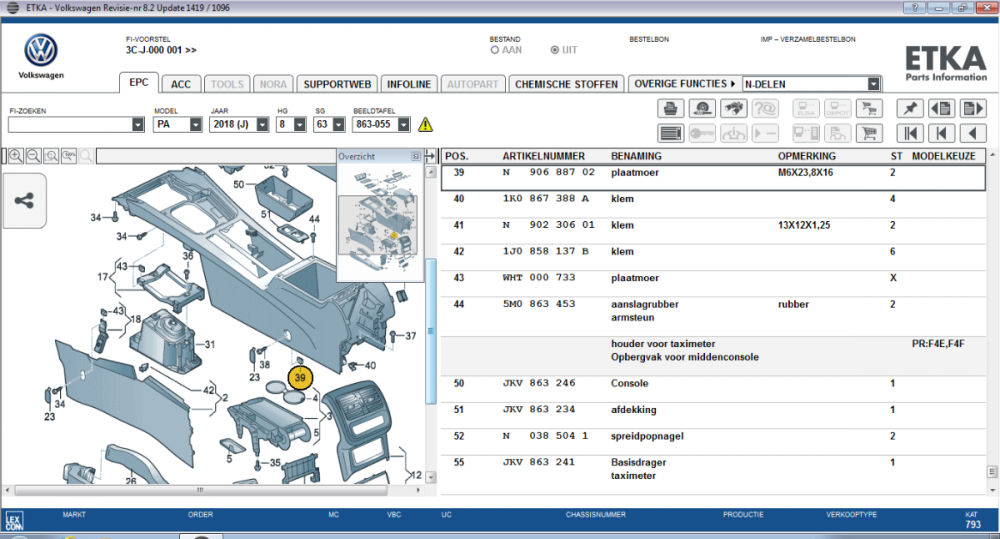The height and width of the screenshot is (539, 1000).
Task: Click the DEPOT icon
Action: pos(837,108)
